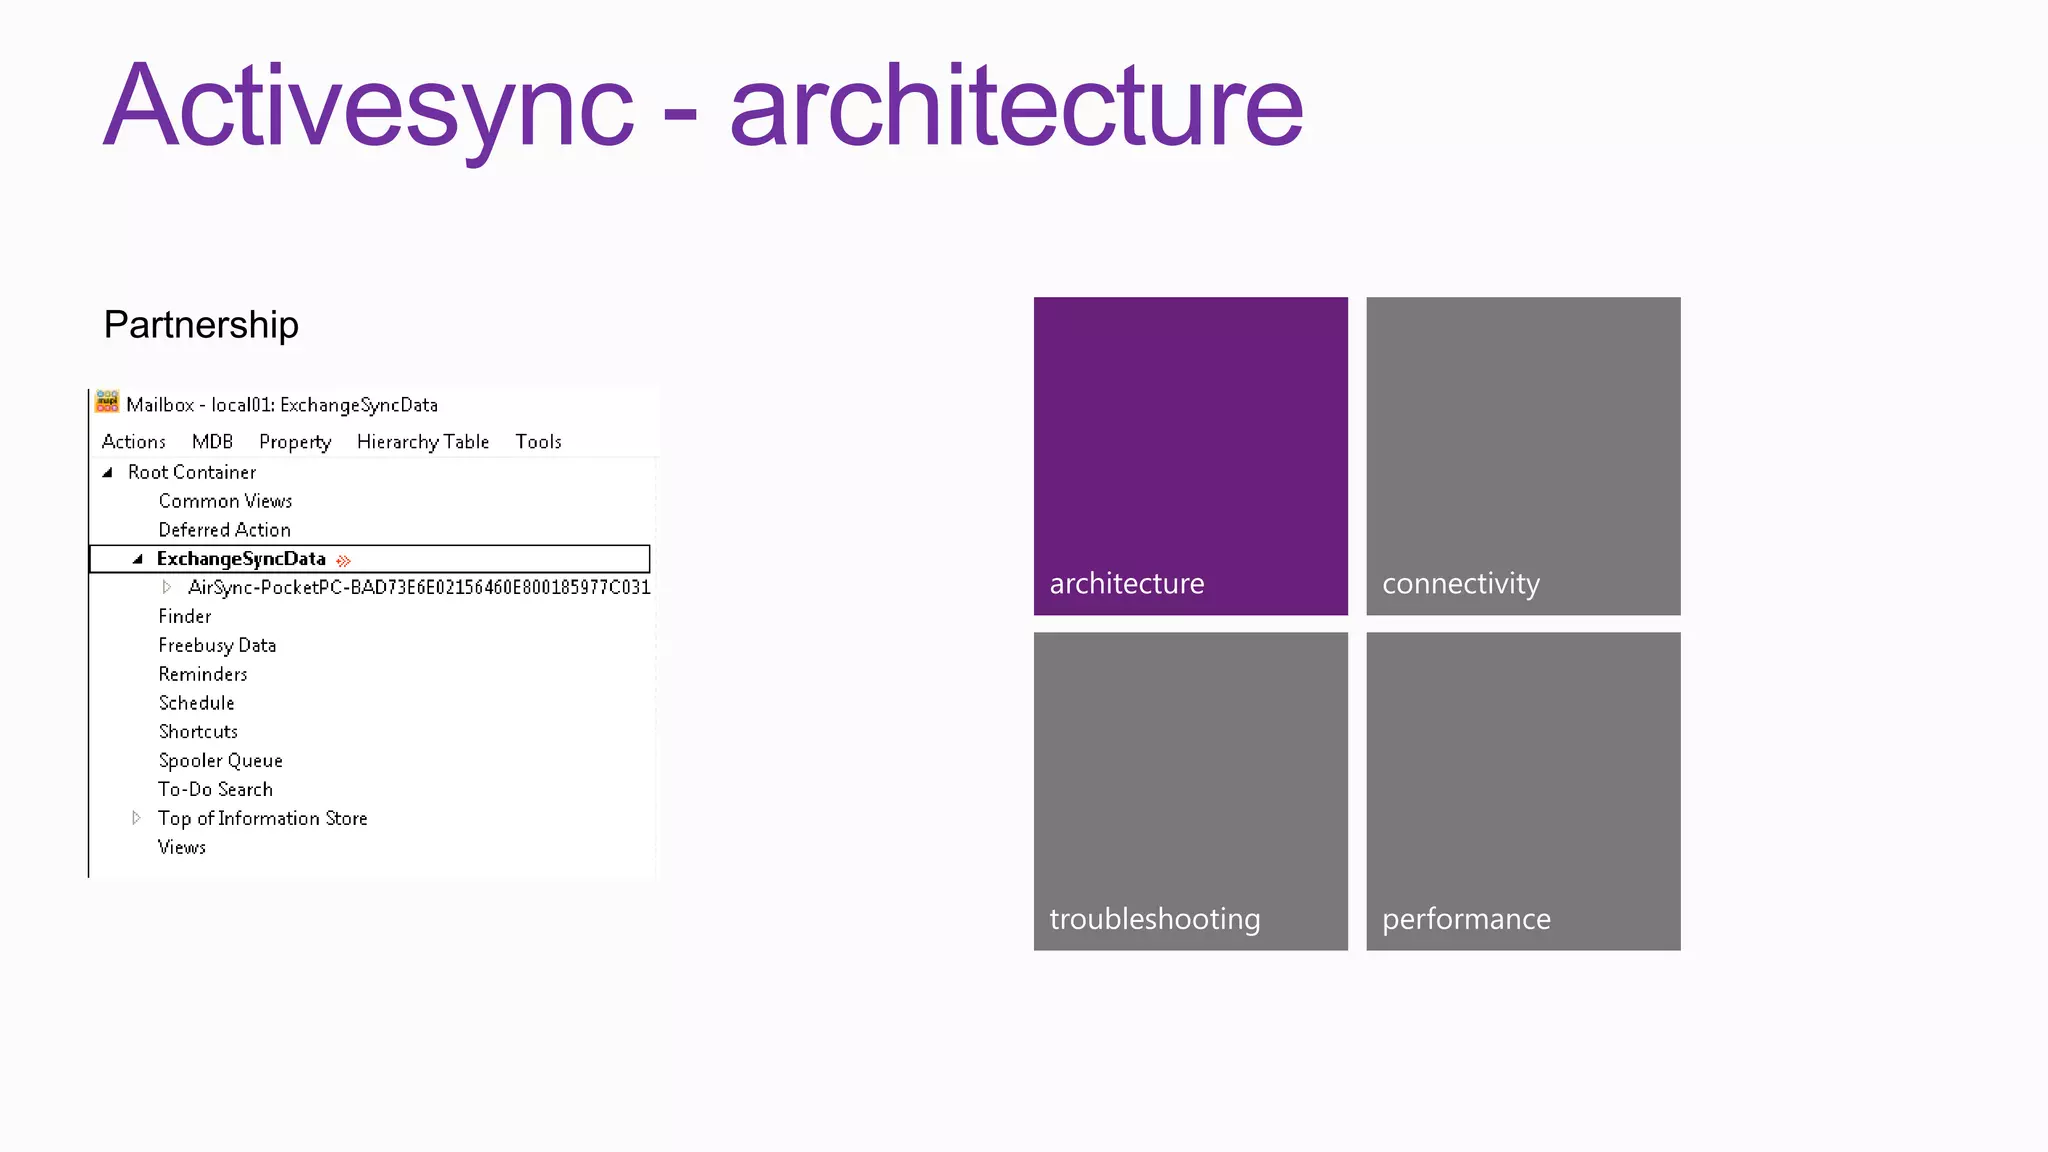
Task: Select the Top of Information Store folder
Action: (x=263, y=818)
